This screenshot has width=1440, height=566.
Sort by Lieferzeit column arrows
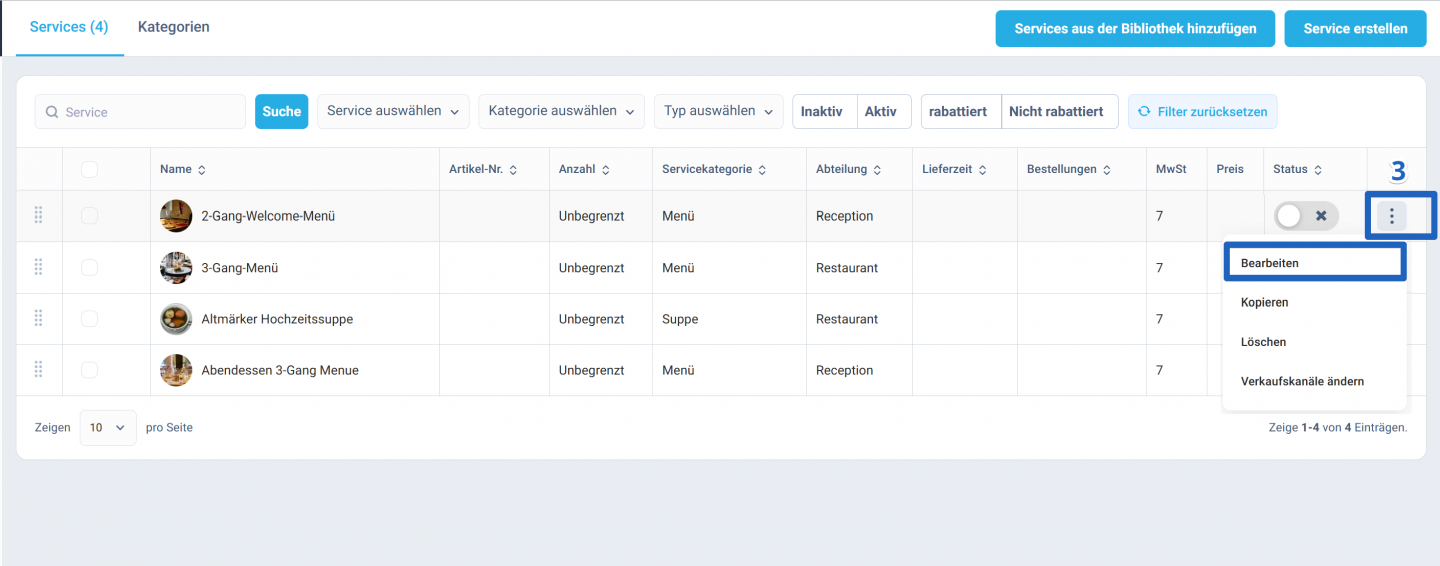pos(983,170)
